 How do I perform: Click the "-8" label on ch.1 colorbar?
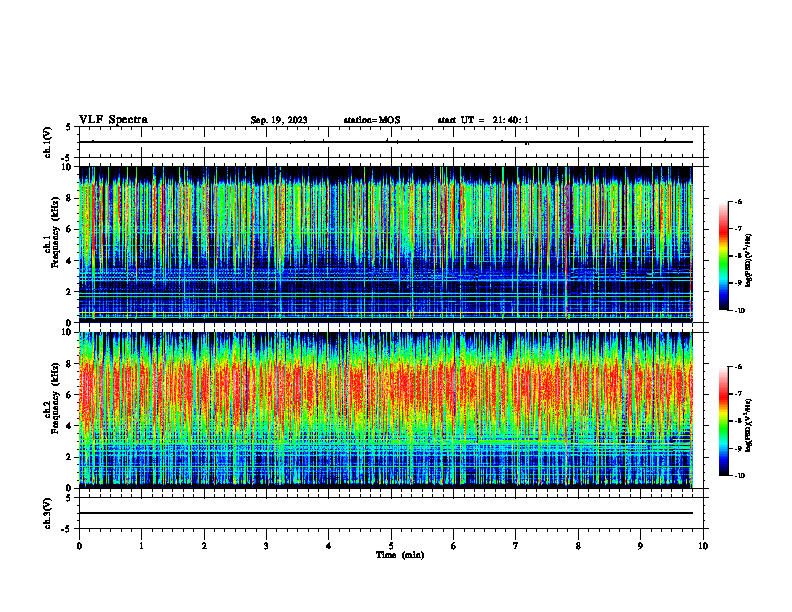pos(738,256)
